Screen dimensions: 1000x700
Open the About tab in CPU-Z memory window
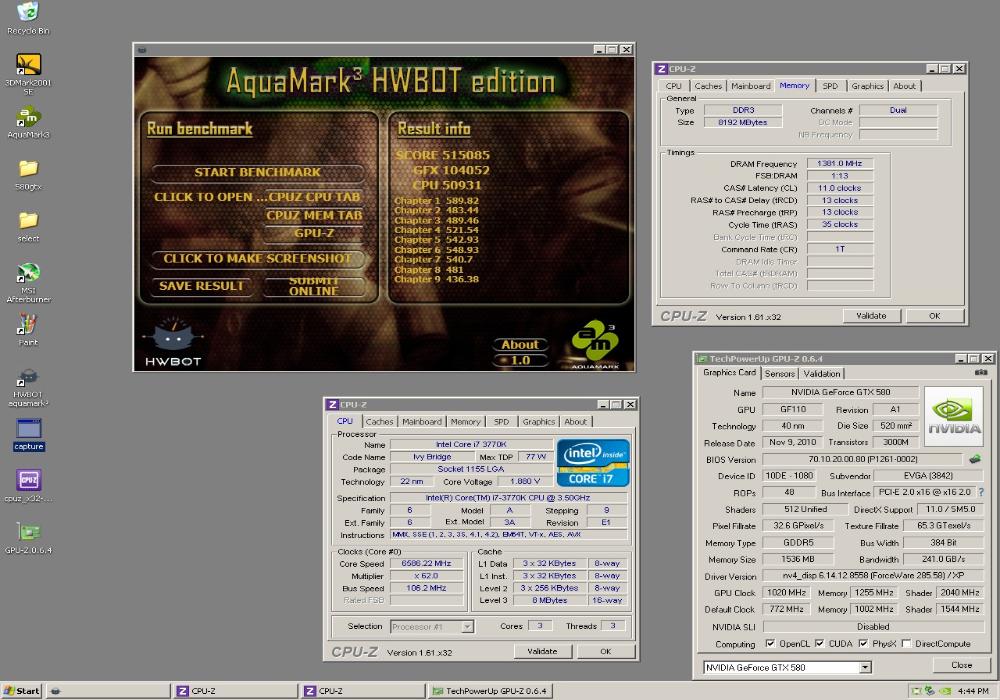904,85
